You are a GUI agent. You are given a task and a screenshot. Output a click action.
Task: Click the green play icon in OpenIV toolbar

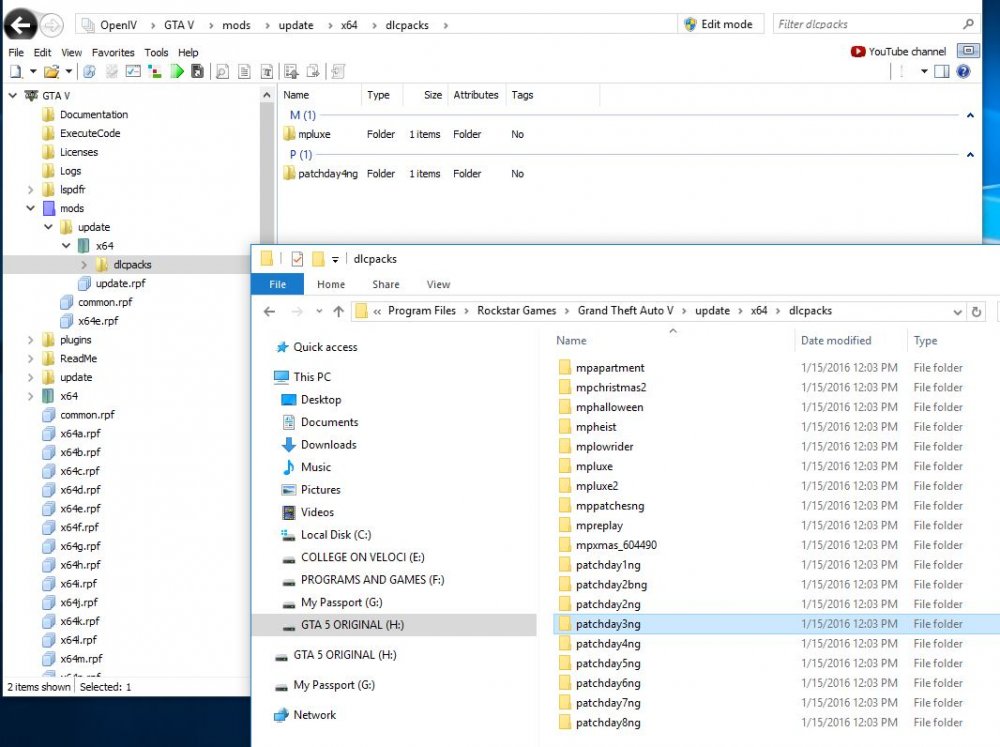point(177,71)
